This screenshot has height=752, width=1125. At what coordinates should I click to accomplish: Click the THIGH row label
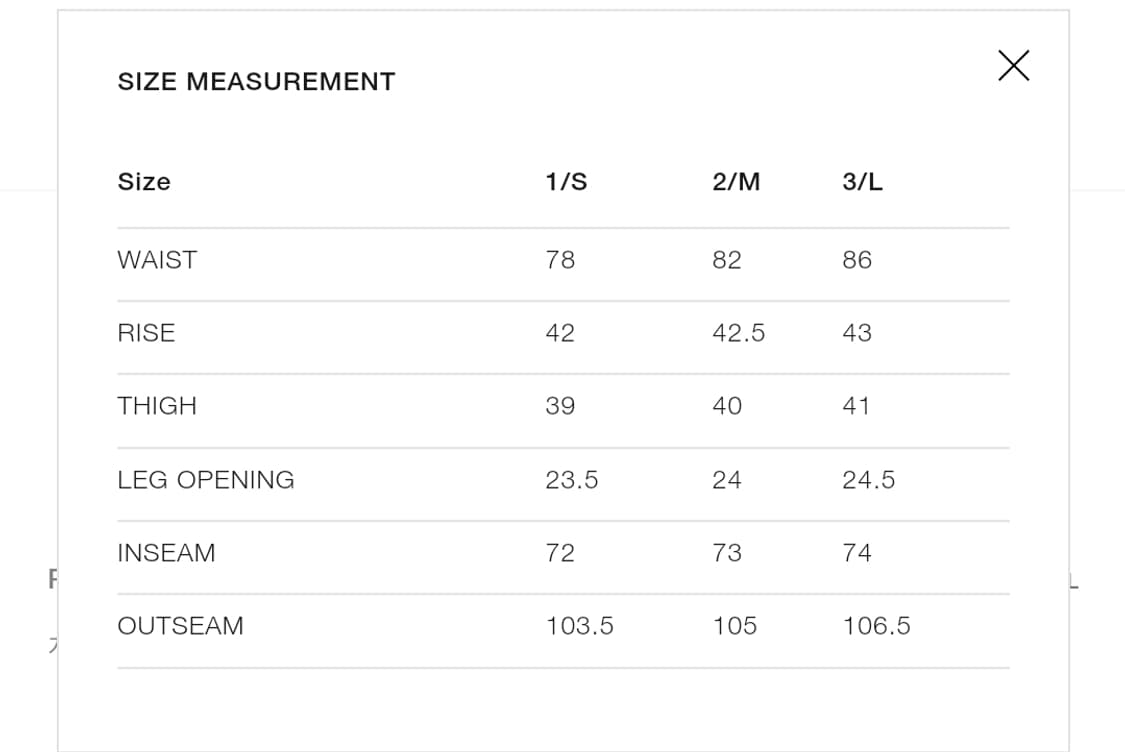[x=157, y=406]
